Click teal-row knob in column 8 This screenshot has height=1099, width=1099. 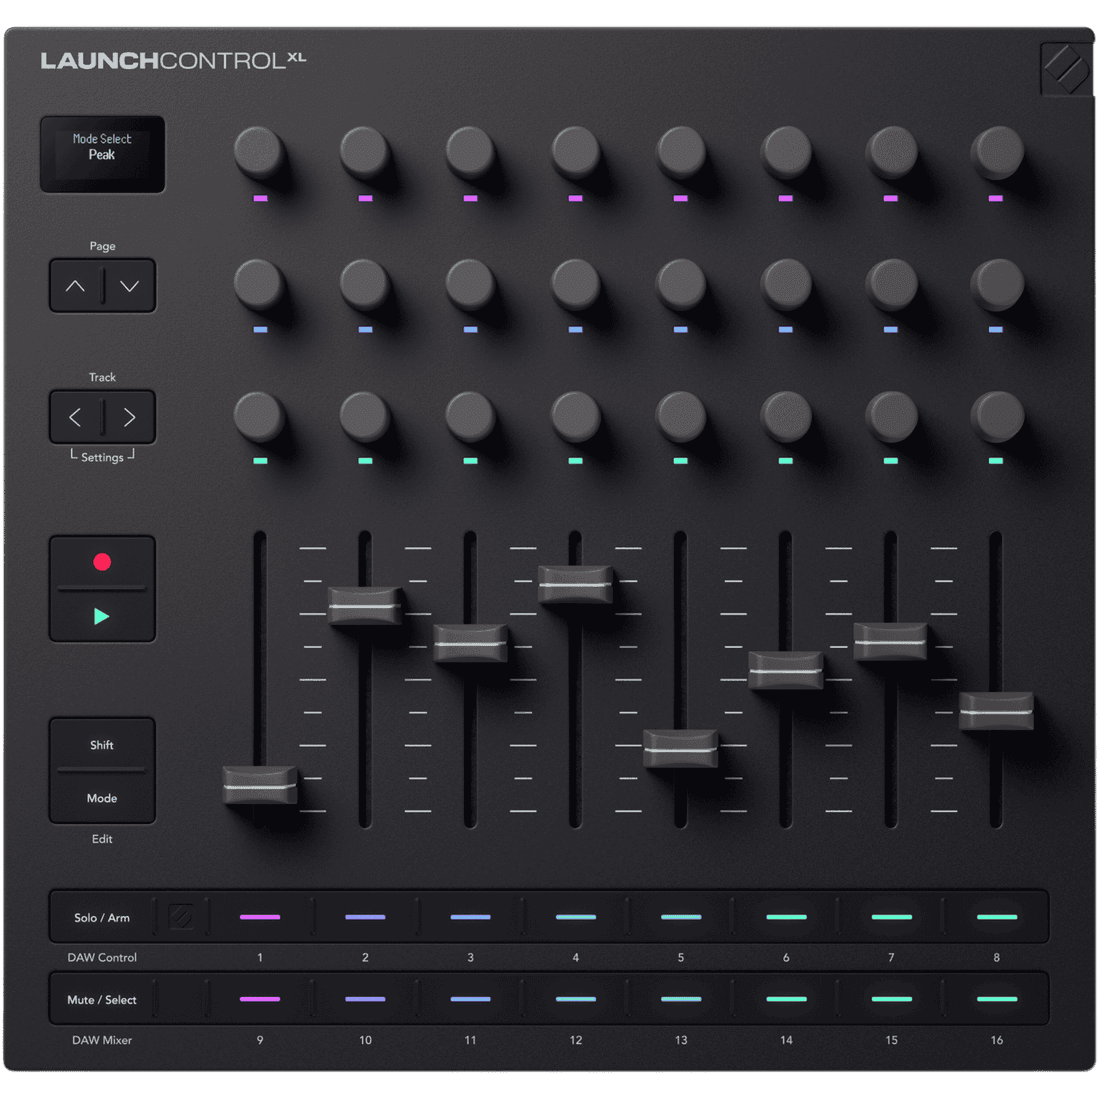(997, 416)
